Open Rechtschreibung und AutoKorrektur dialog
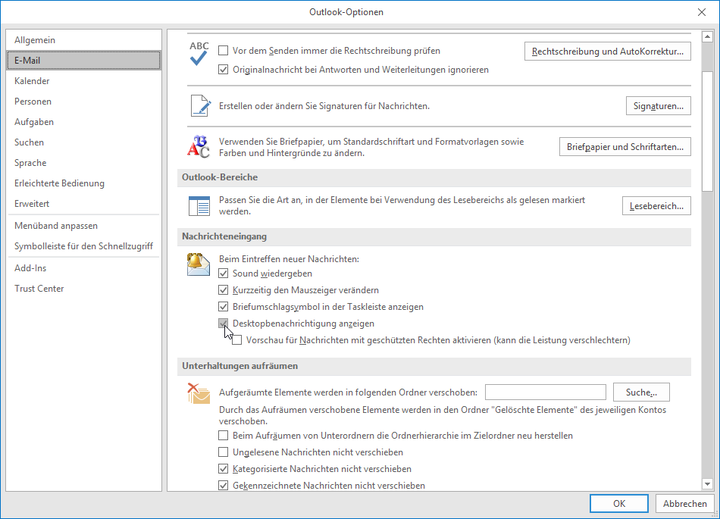The height and width of the screenshot is (519, 720). click(608, 51)
